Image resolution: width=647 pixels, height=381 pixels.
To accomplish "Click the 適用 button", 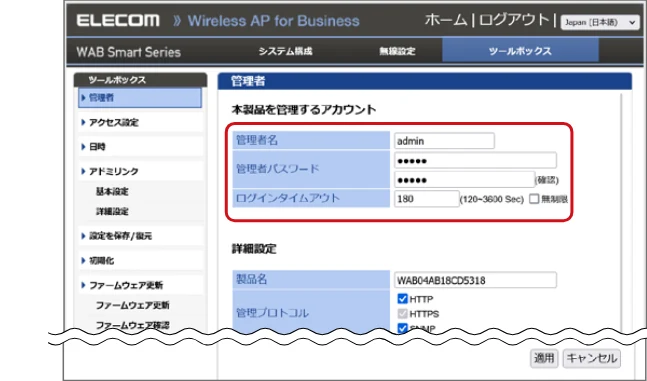I will click(544, 358).
